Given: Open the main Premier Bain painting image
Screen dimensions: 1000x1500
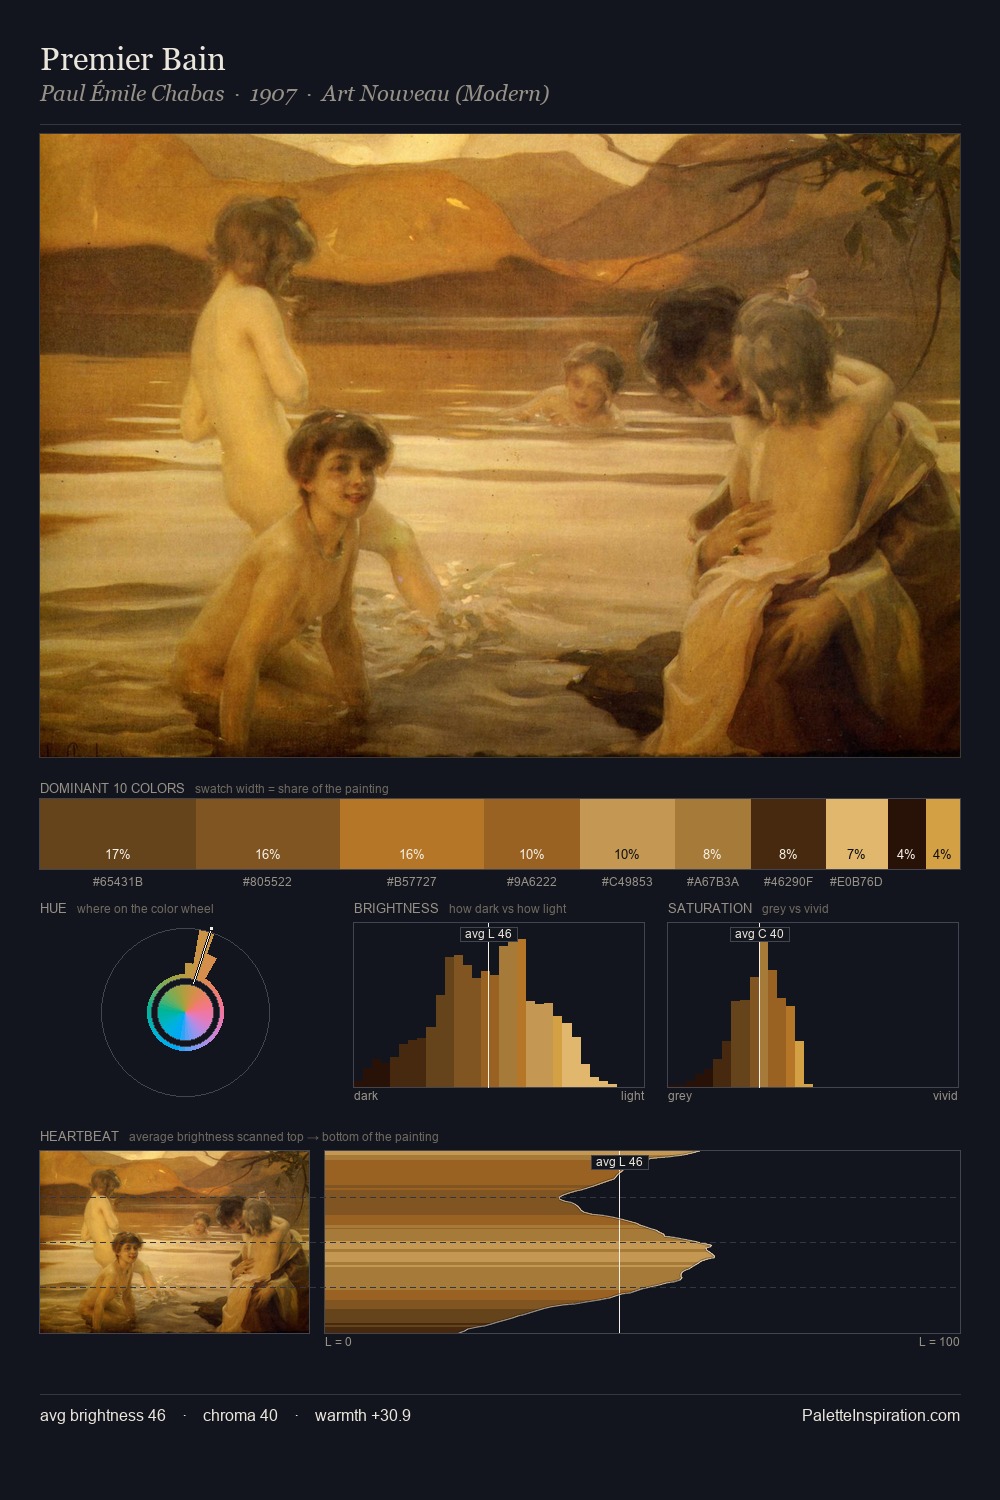Looking at the screenshot, I should (x=500, y=446).
